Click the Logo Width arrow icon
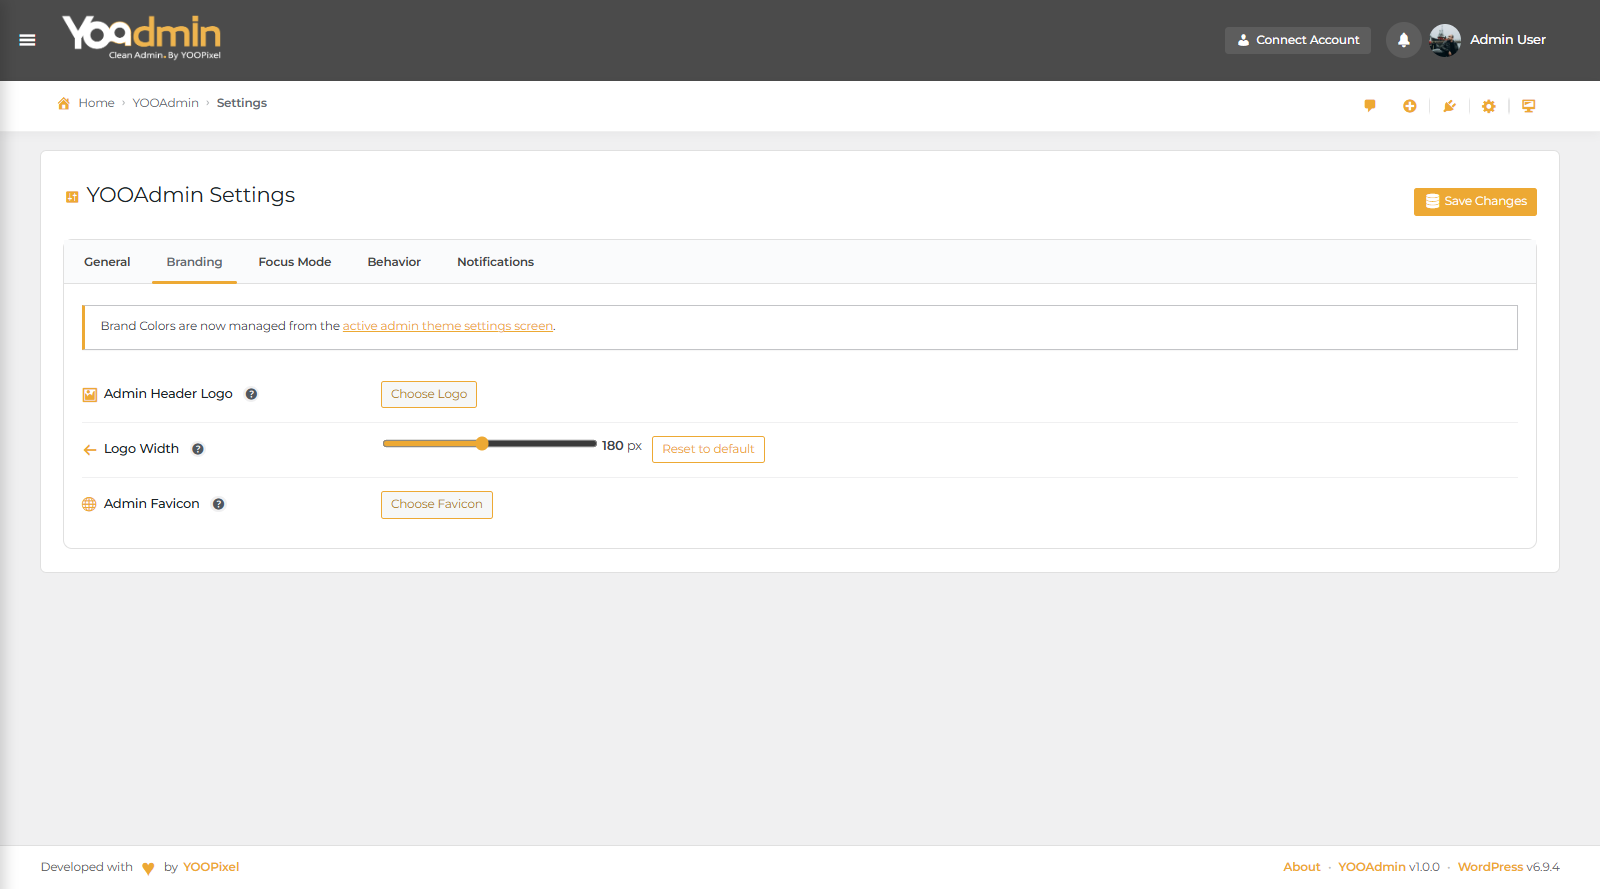1600x889 pixels. point(90,450)
